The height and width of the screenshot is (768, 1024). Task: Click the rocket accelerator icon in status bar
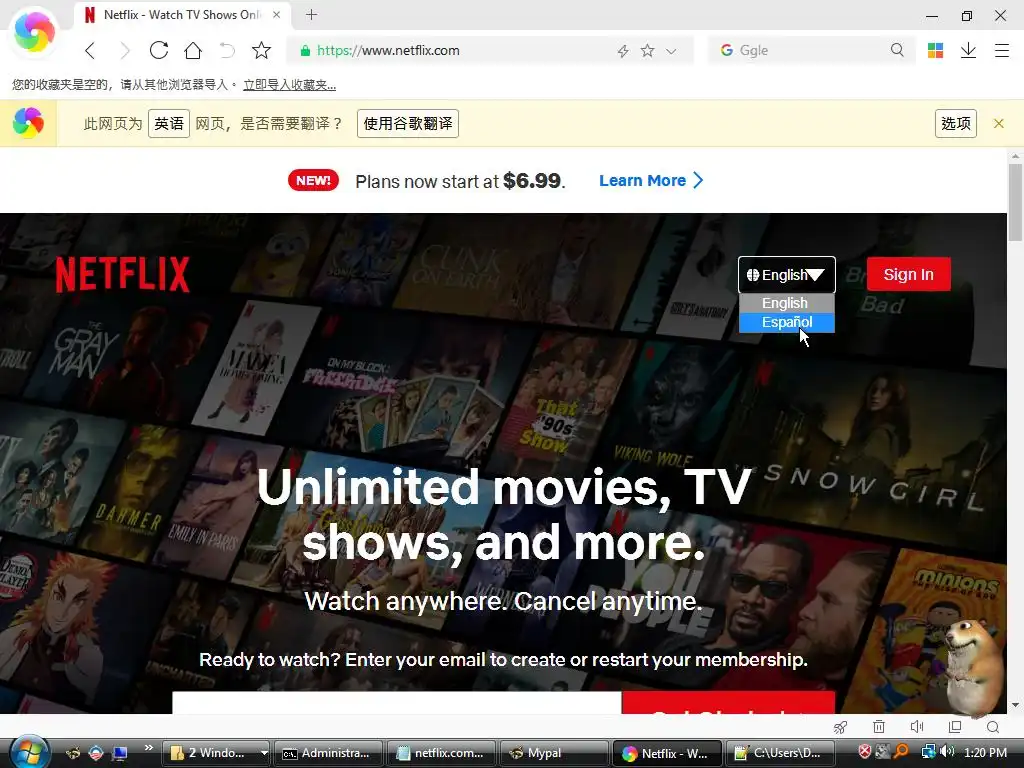[840, 727]
